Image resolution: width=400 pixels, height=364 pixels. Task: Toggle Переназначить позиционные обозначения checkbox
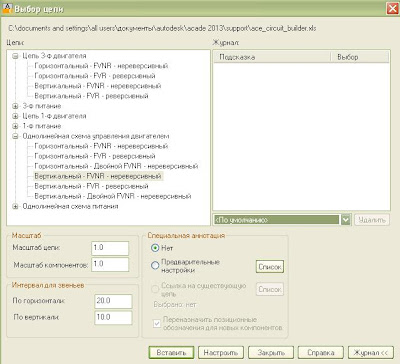[157, 323]
